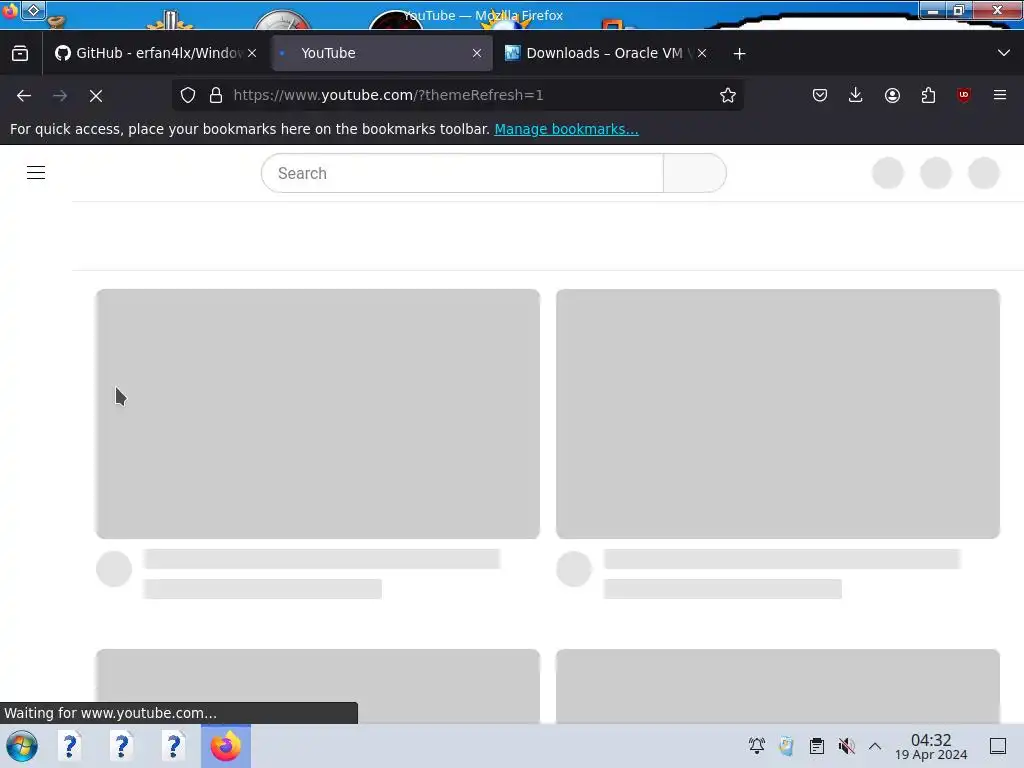Close the GitHub tab
Screen dimensions: 1024x768
point(252,54)
